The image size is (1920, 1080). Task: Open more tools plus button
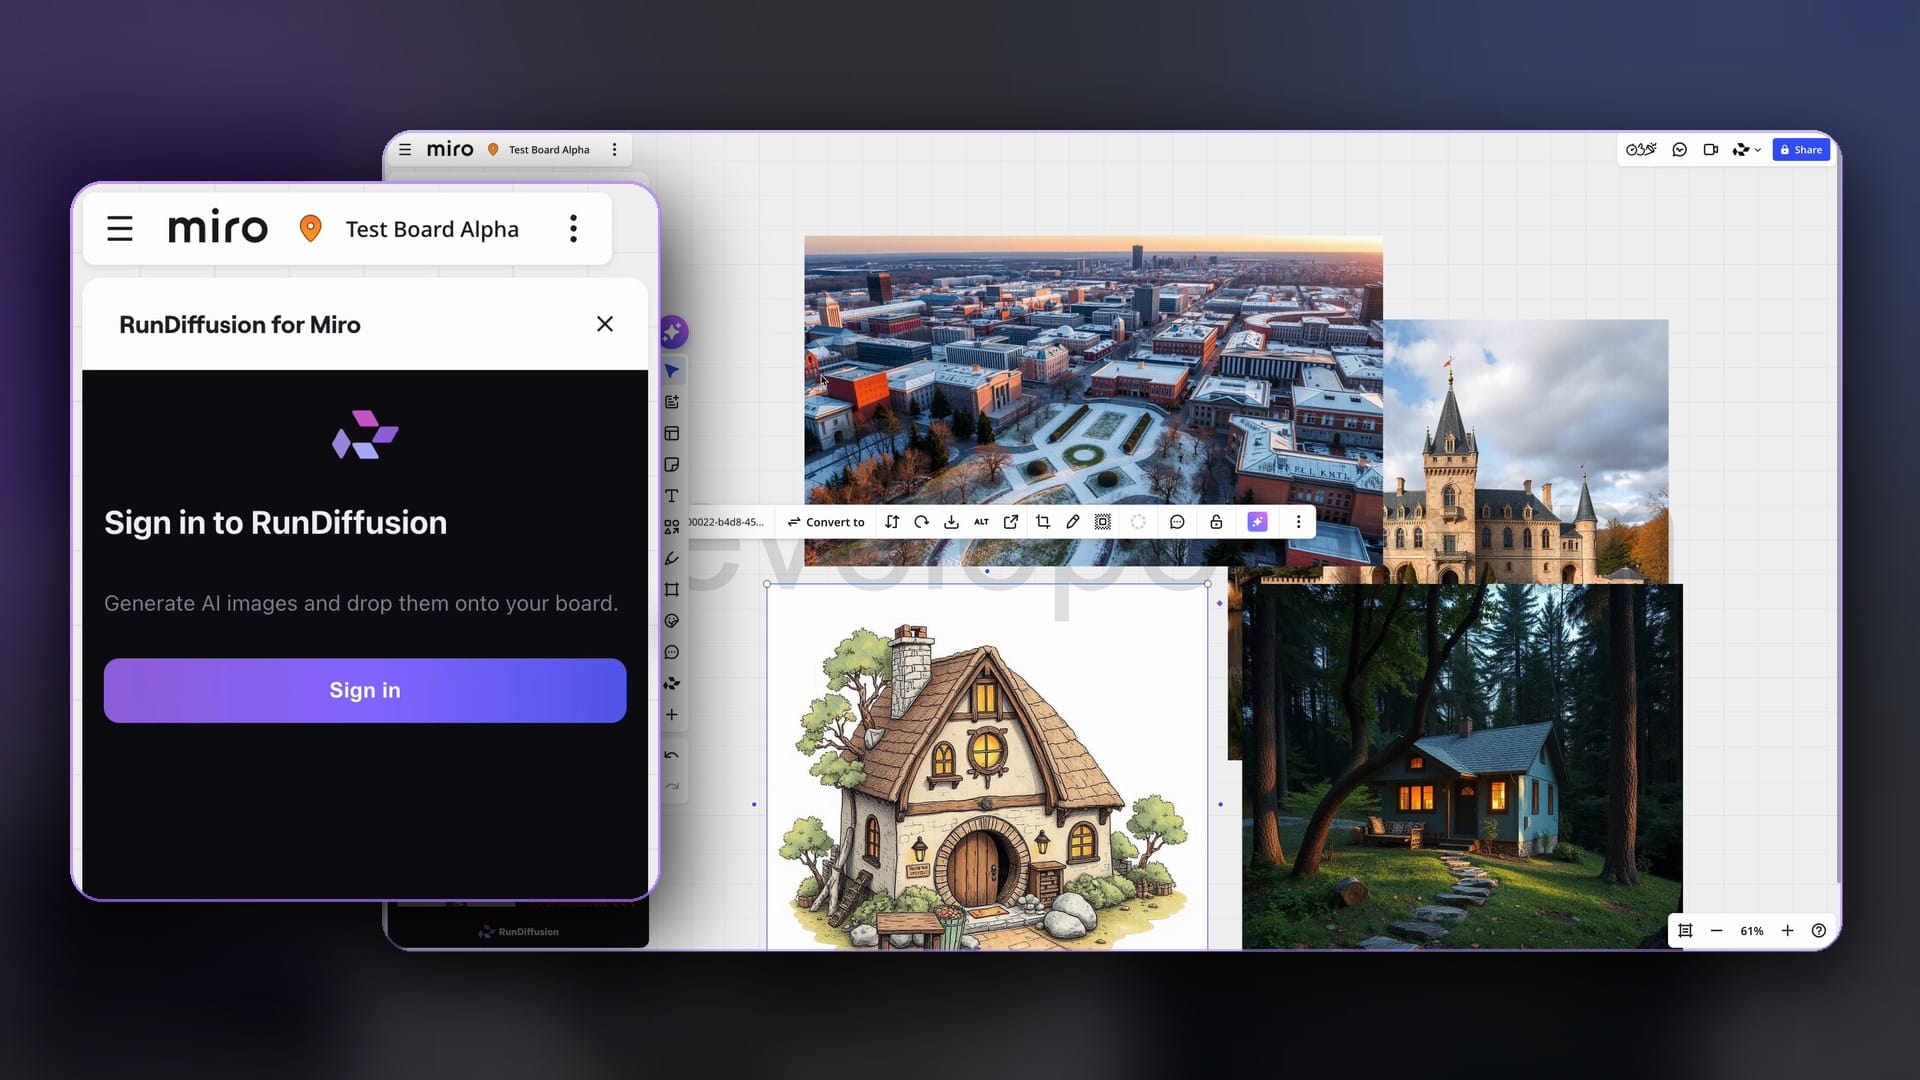672,715
